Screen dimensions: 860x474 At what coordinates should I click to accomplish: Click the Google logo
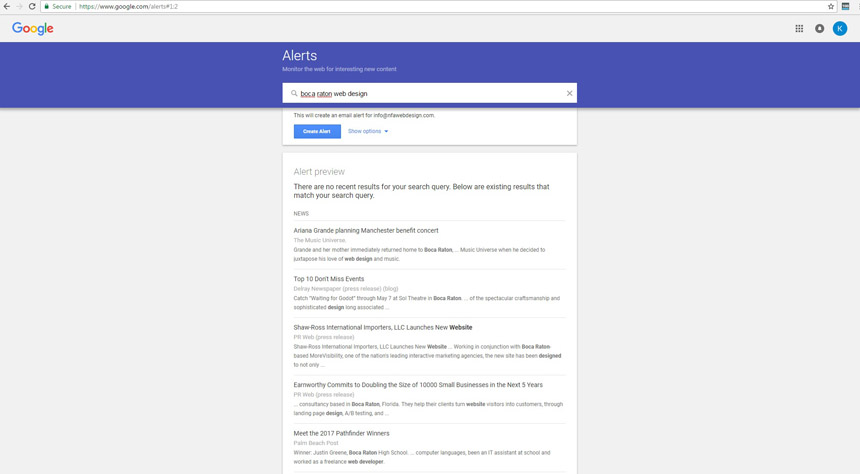coord(33,29)
